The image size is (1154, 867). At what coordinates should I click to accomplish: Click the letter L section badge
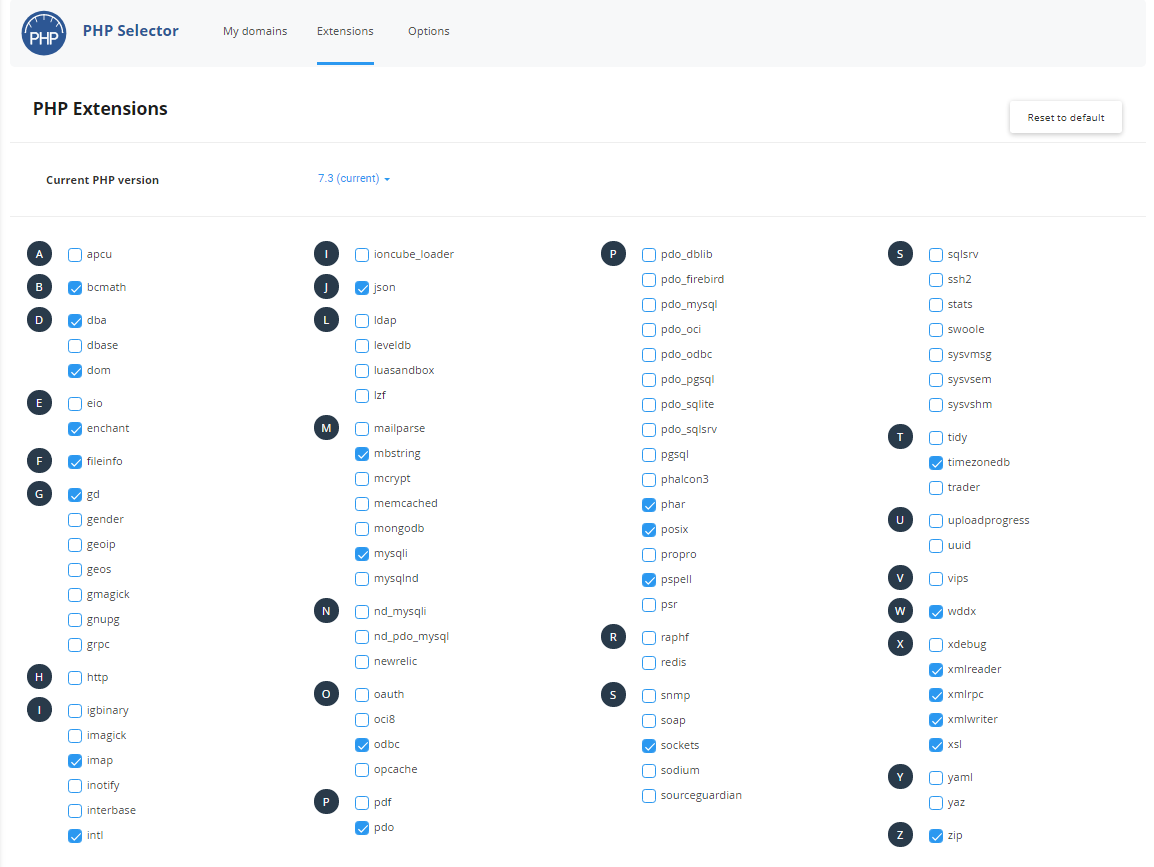pyautogui.click(x=327, y=320)
